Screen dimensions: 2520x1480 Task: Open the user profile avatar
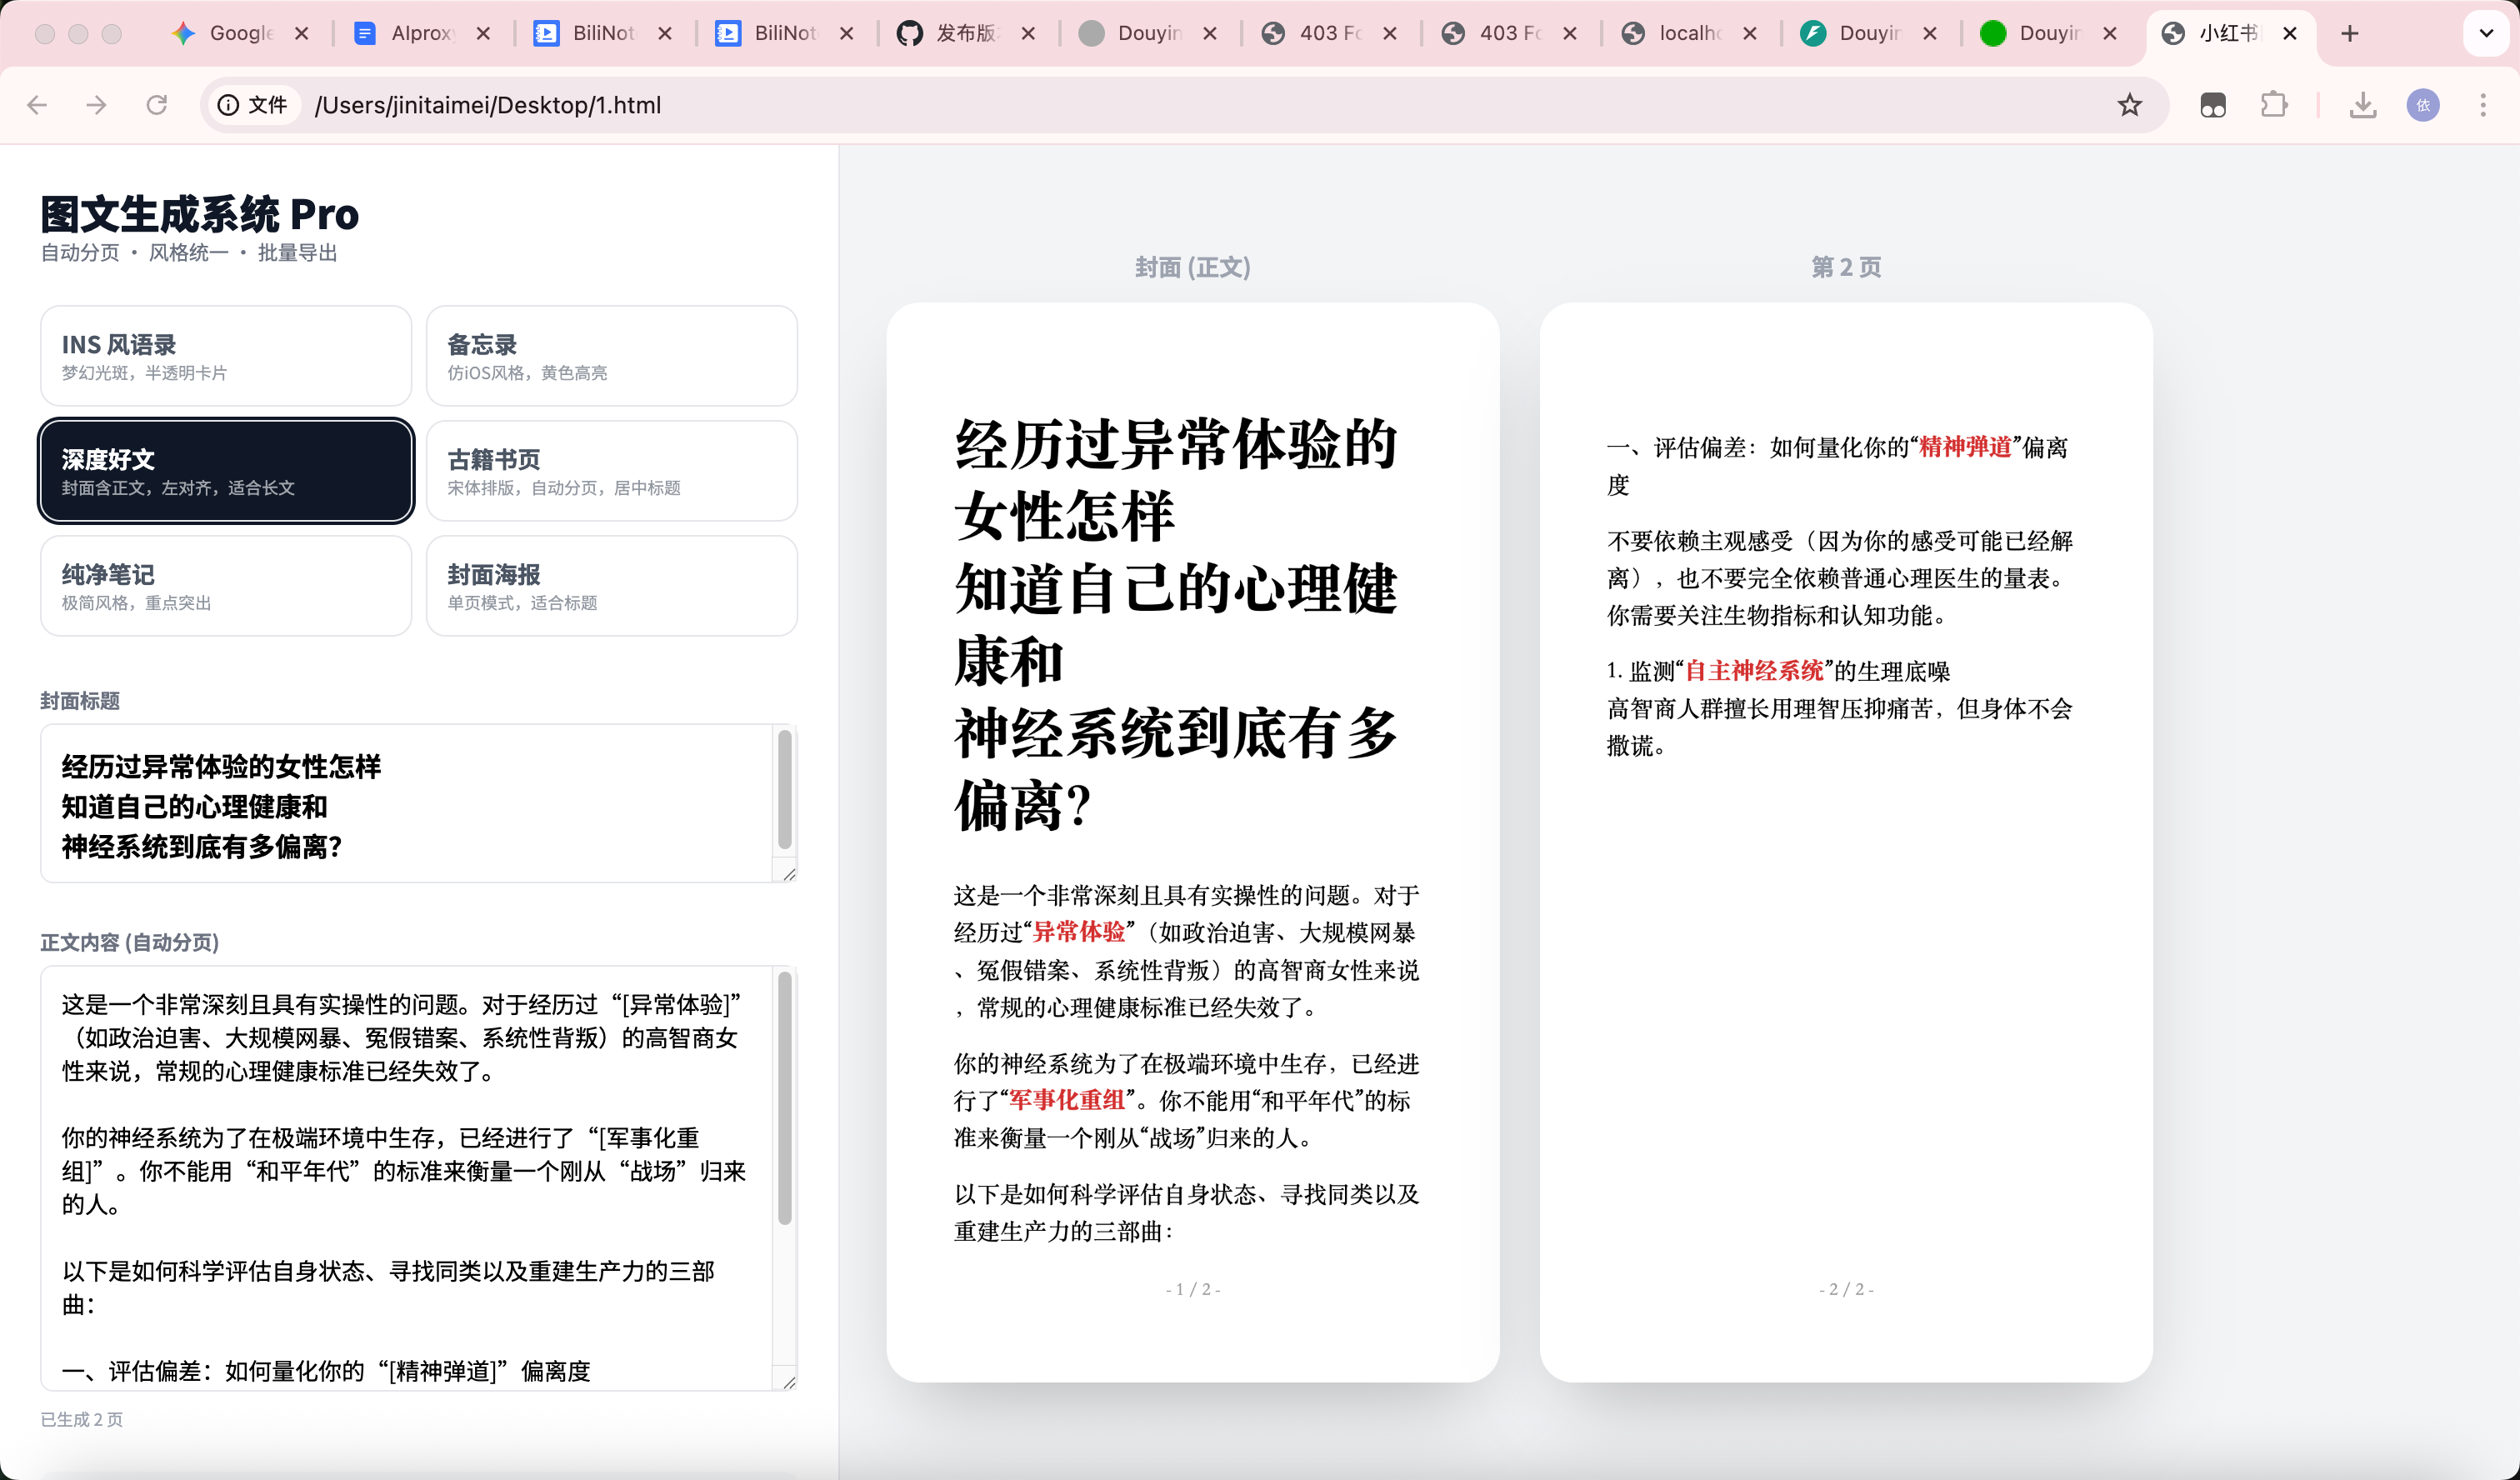click(x=2422, y=105)
